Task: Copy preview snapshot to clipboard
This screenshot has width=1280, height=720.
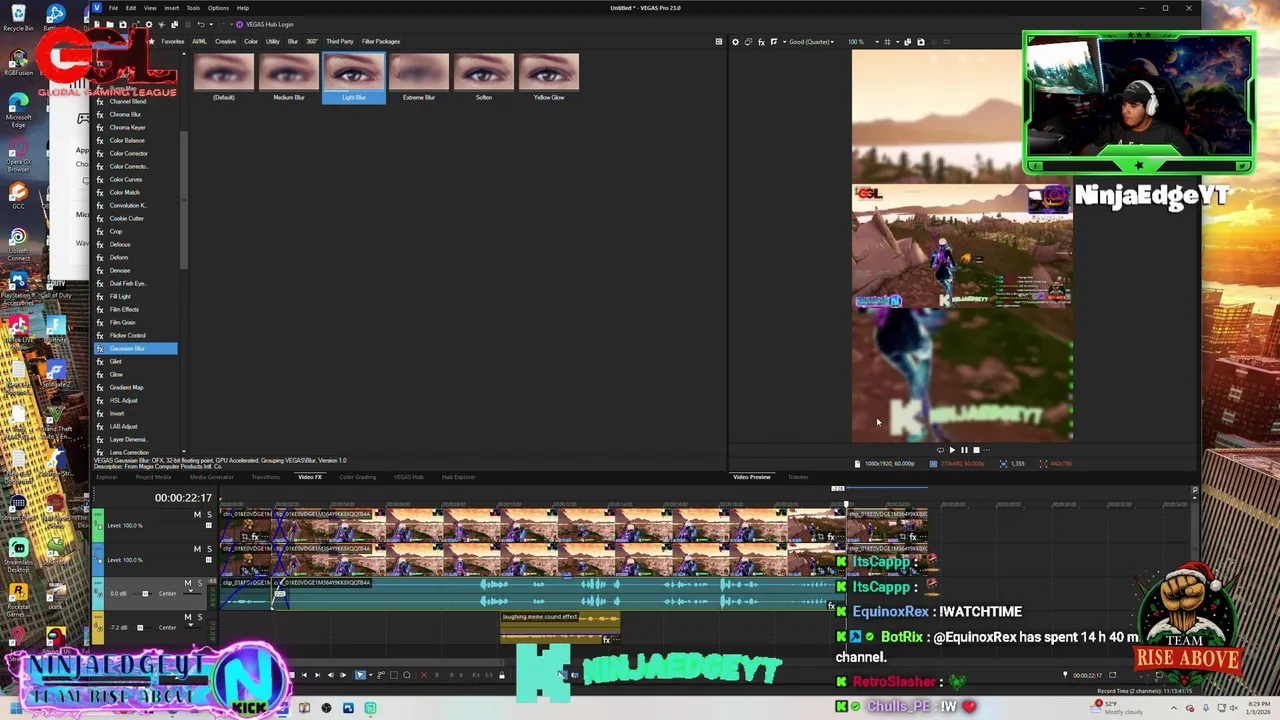Action: pyautogui.click(x=908, y=42)
